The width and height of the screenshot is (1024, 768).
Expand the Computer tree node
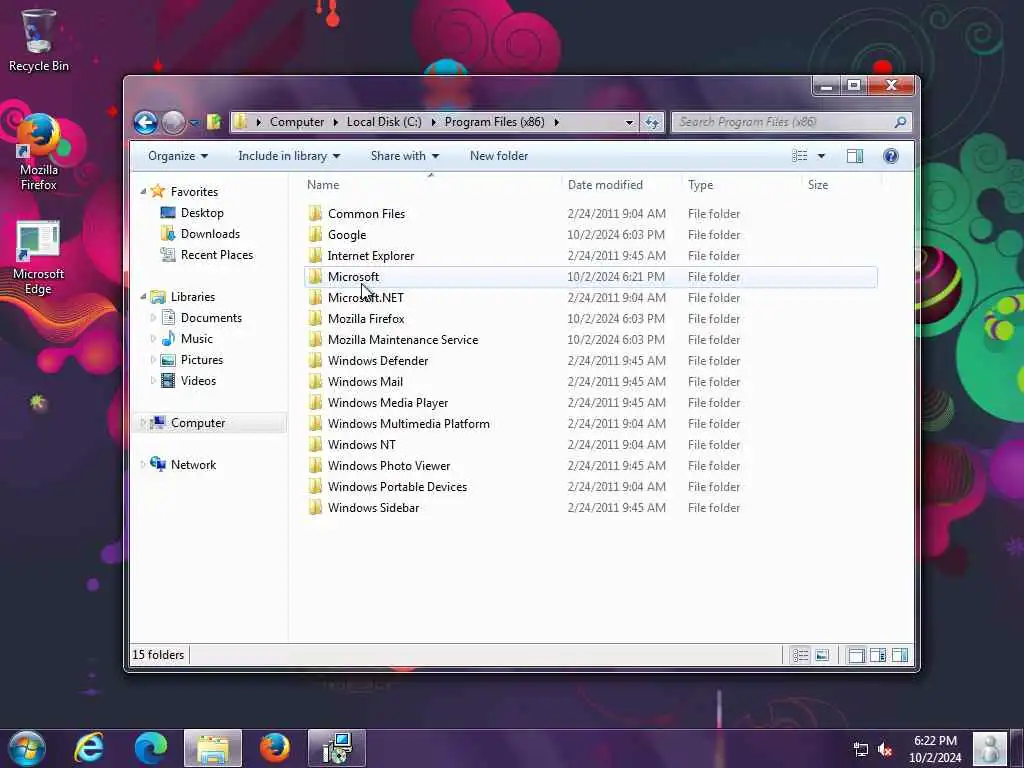pos(143,423)
